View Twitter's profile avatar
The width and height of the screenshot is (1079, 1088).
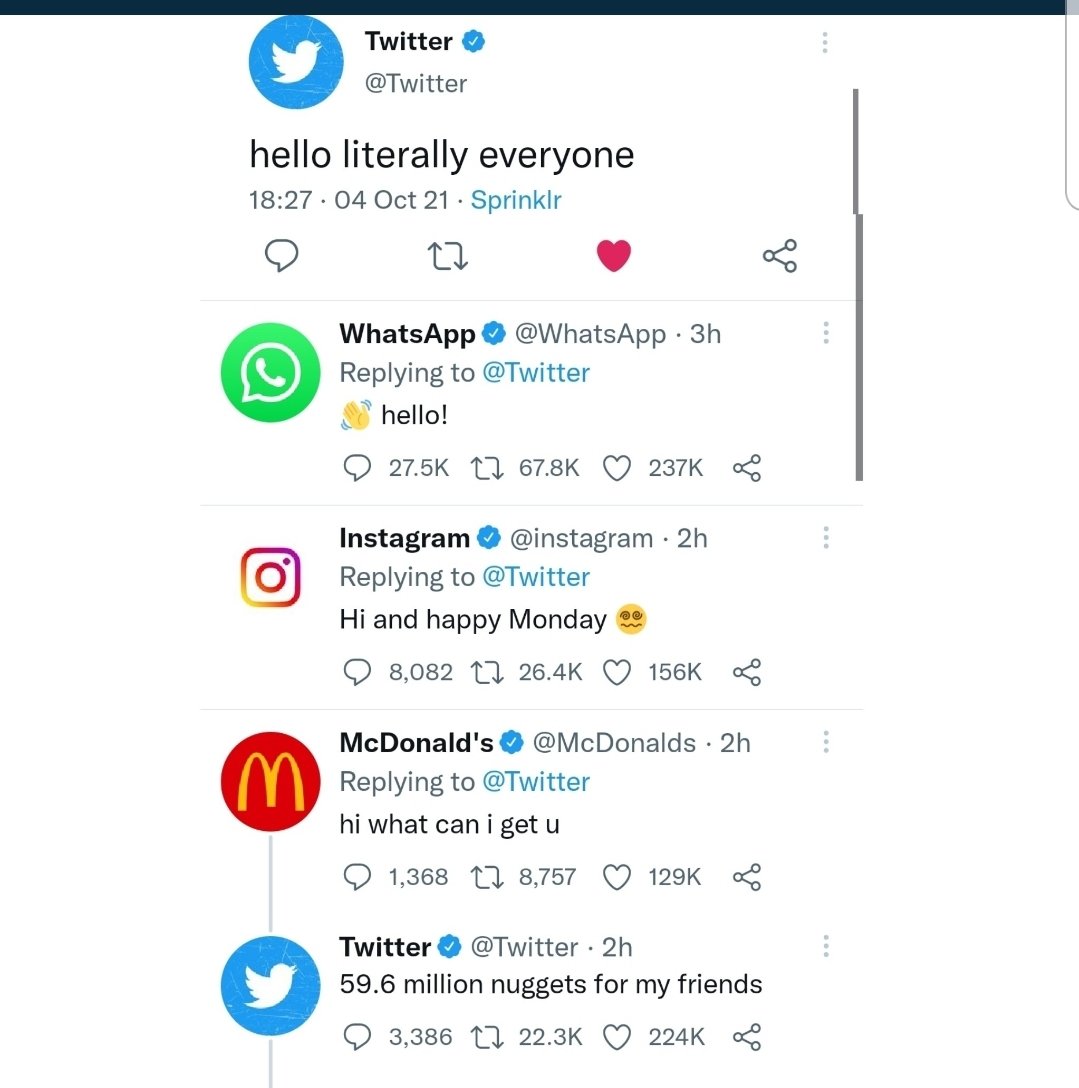[296, 62]
